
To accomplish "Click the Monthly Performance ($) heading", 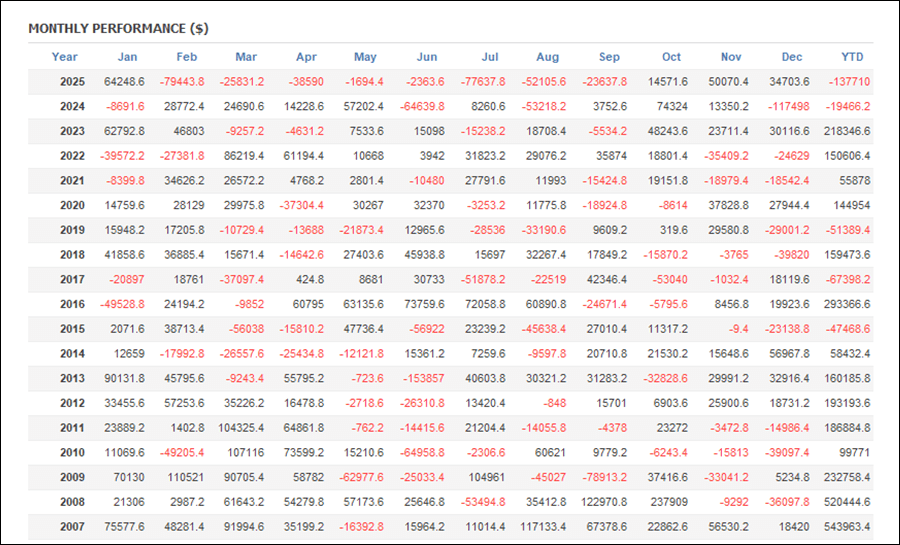I will 118,29.
